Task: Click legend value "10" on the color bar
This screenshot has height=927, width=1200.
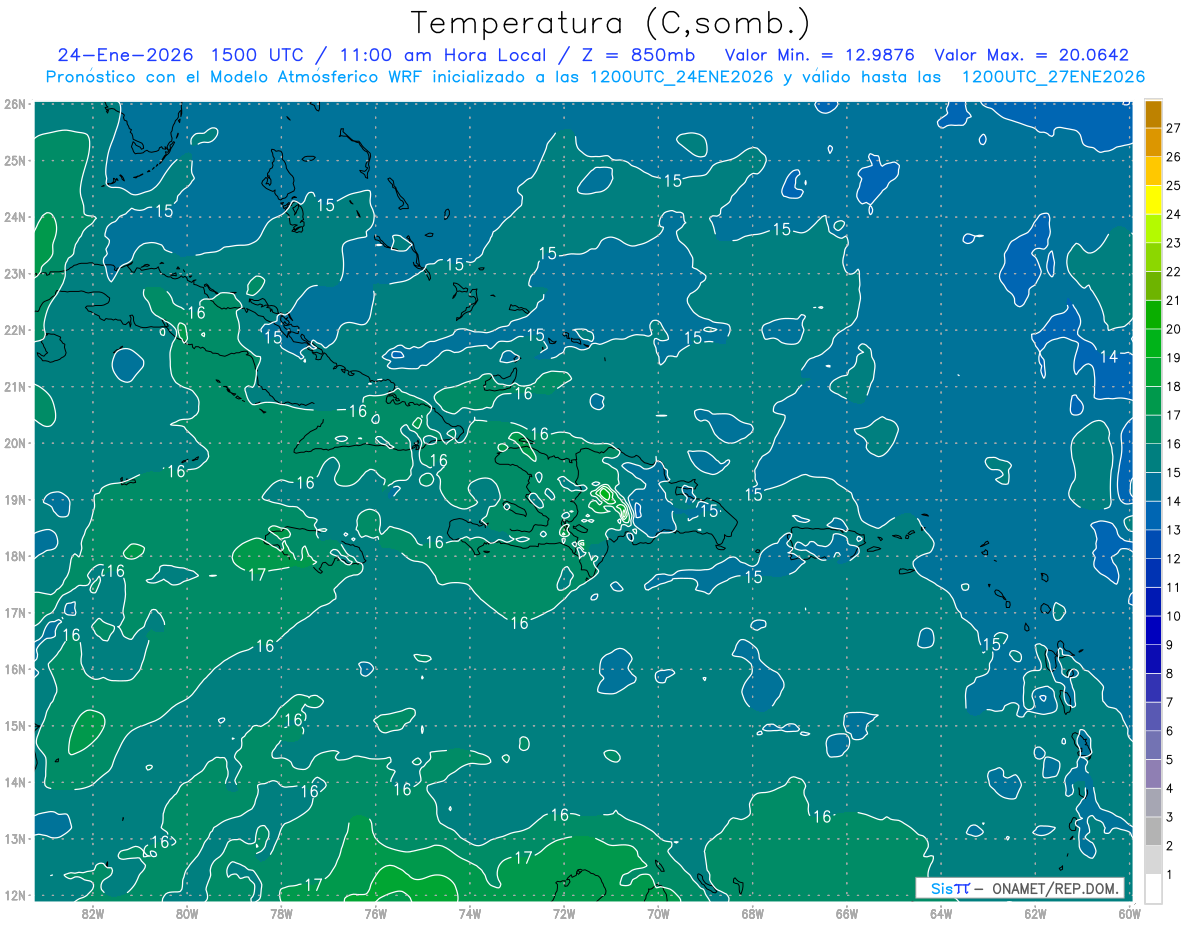Action: click(1174, 616)
